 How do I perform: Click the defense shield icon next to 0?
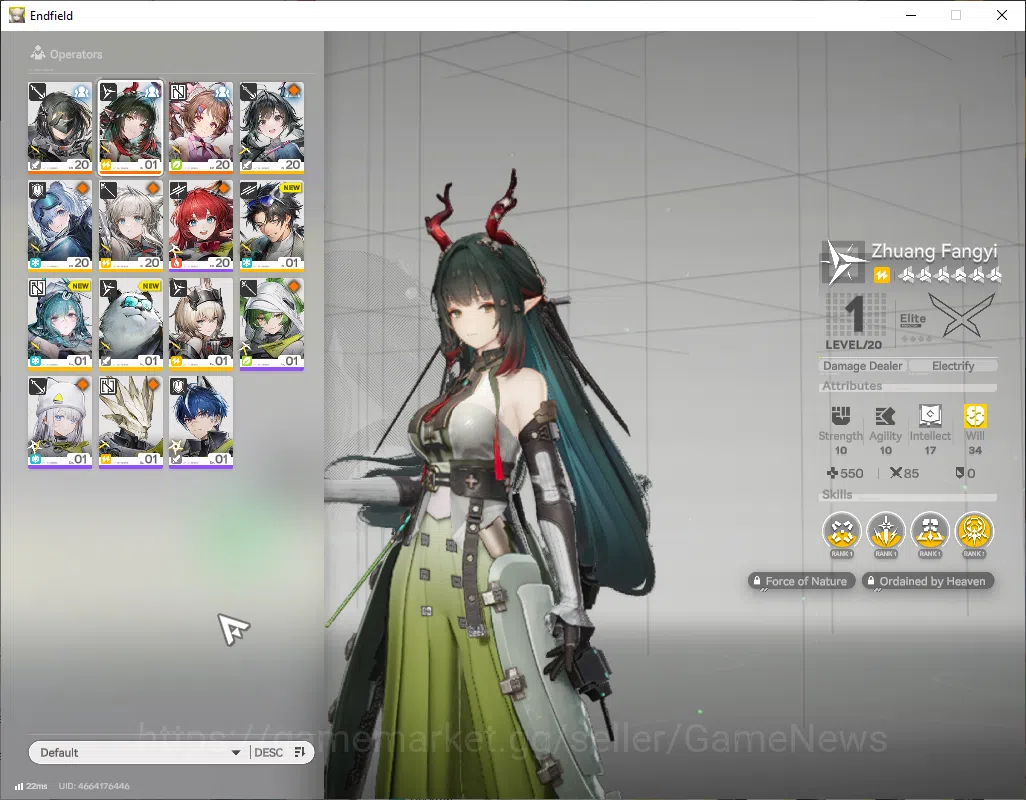pos(960,473)
